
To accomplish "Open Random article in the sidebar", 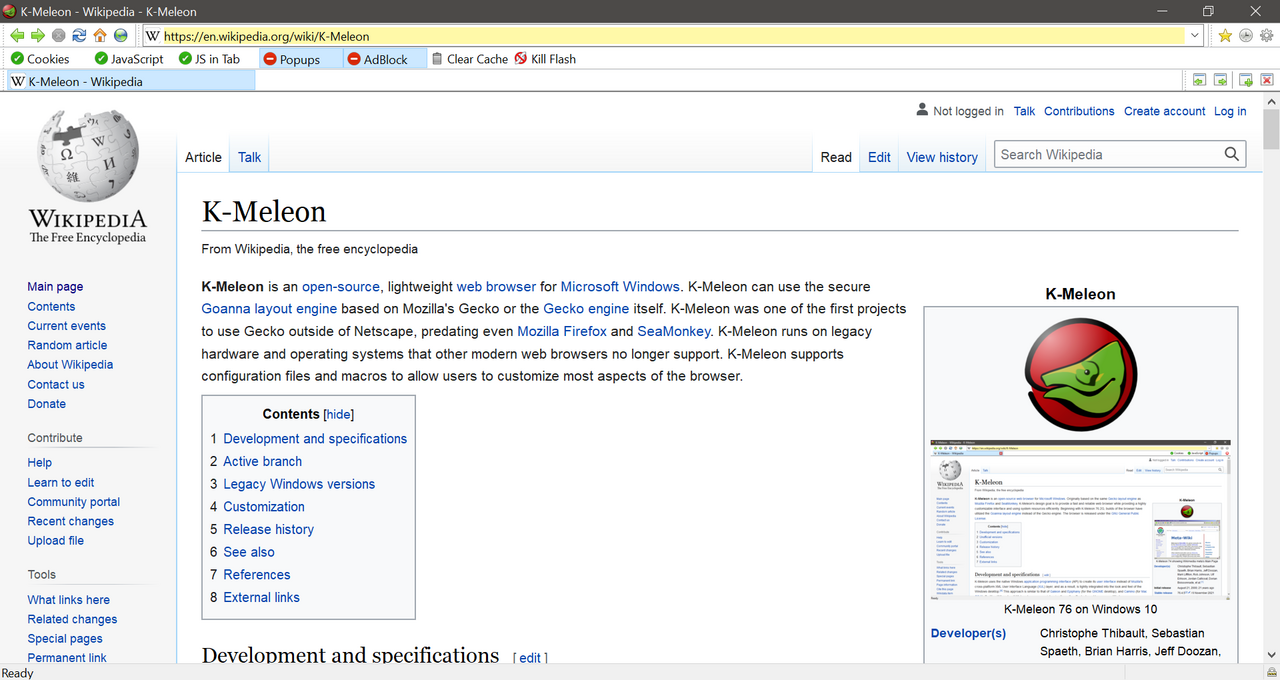I will click(x=67, y=345).
